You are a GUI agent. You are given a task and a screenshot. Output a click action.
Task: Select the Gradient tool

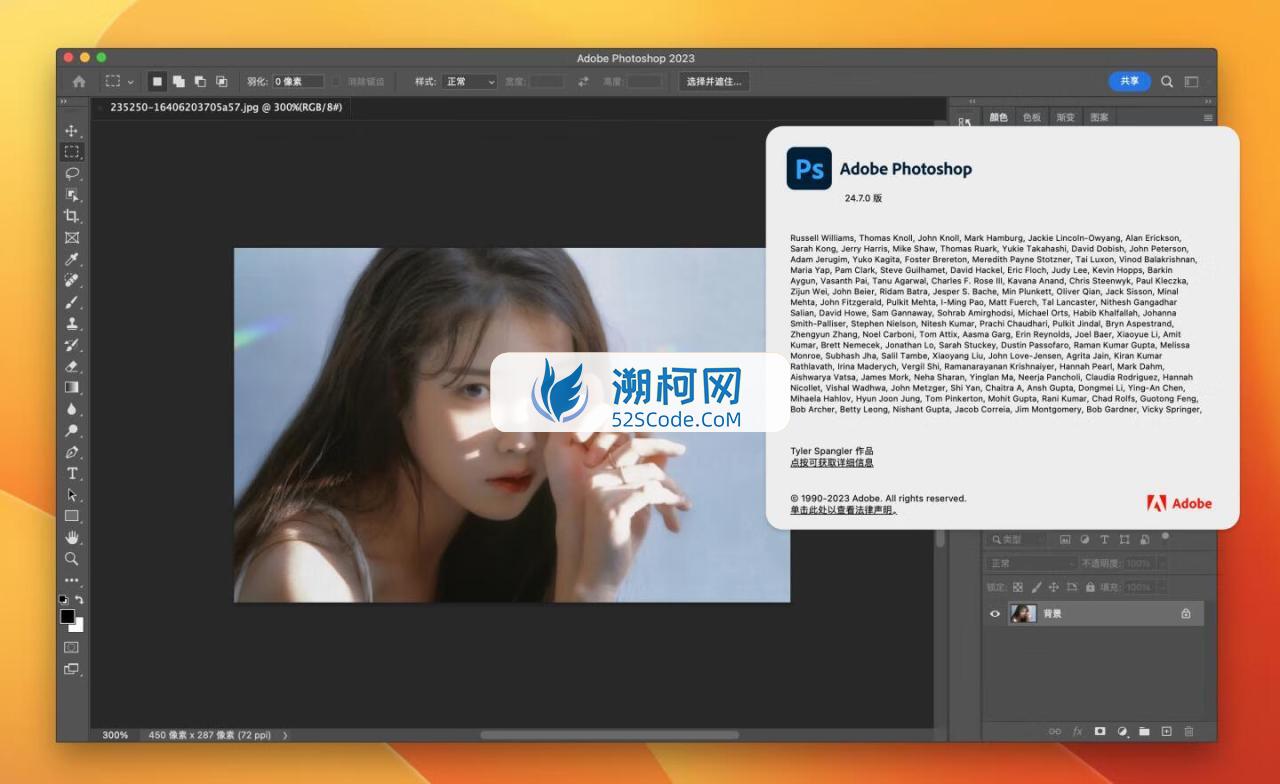[x=71, y=387]
